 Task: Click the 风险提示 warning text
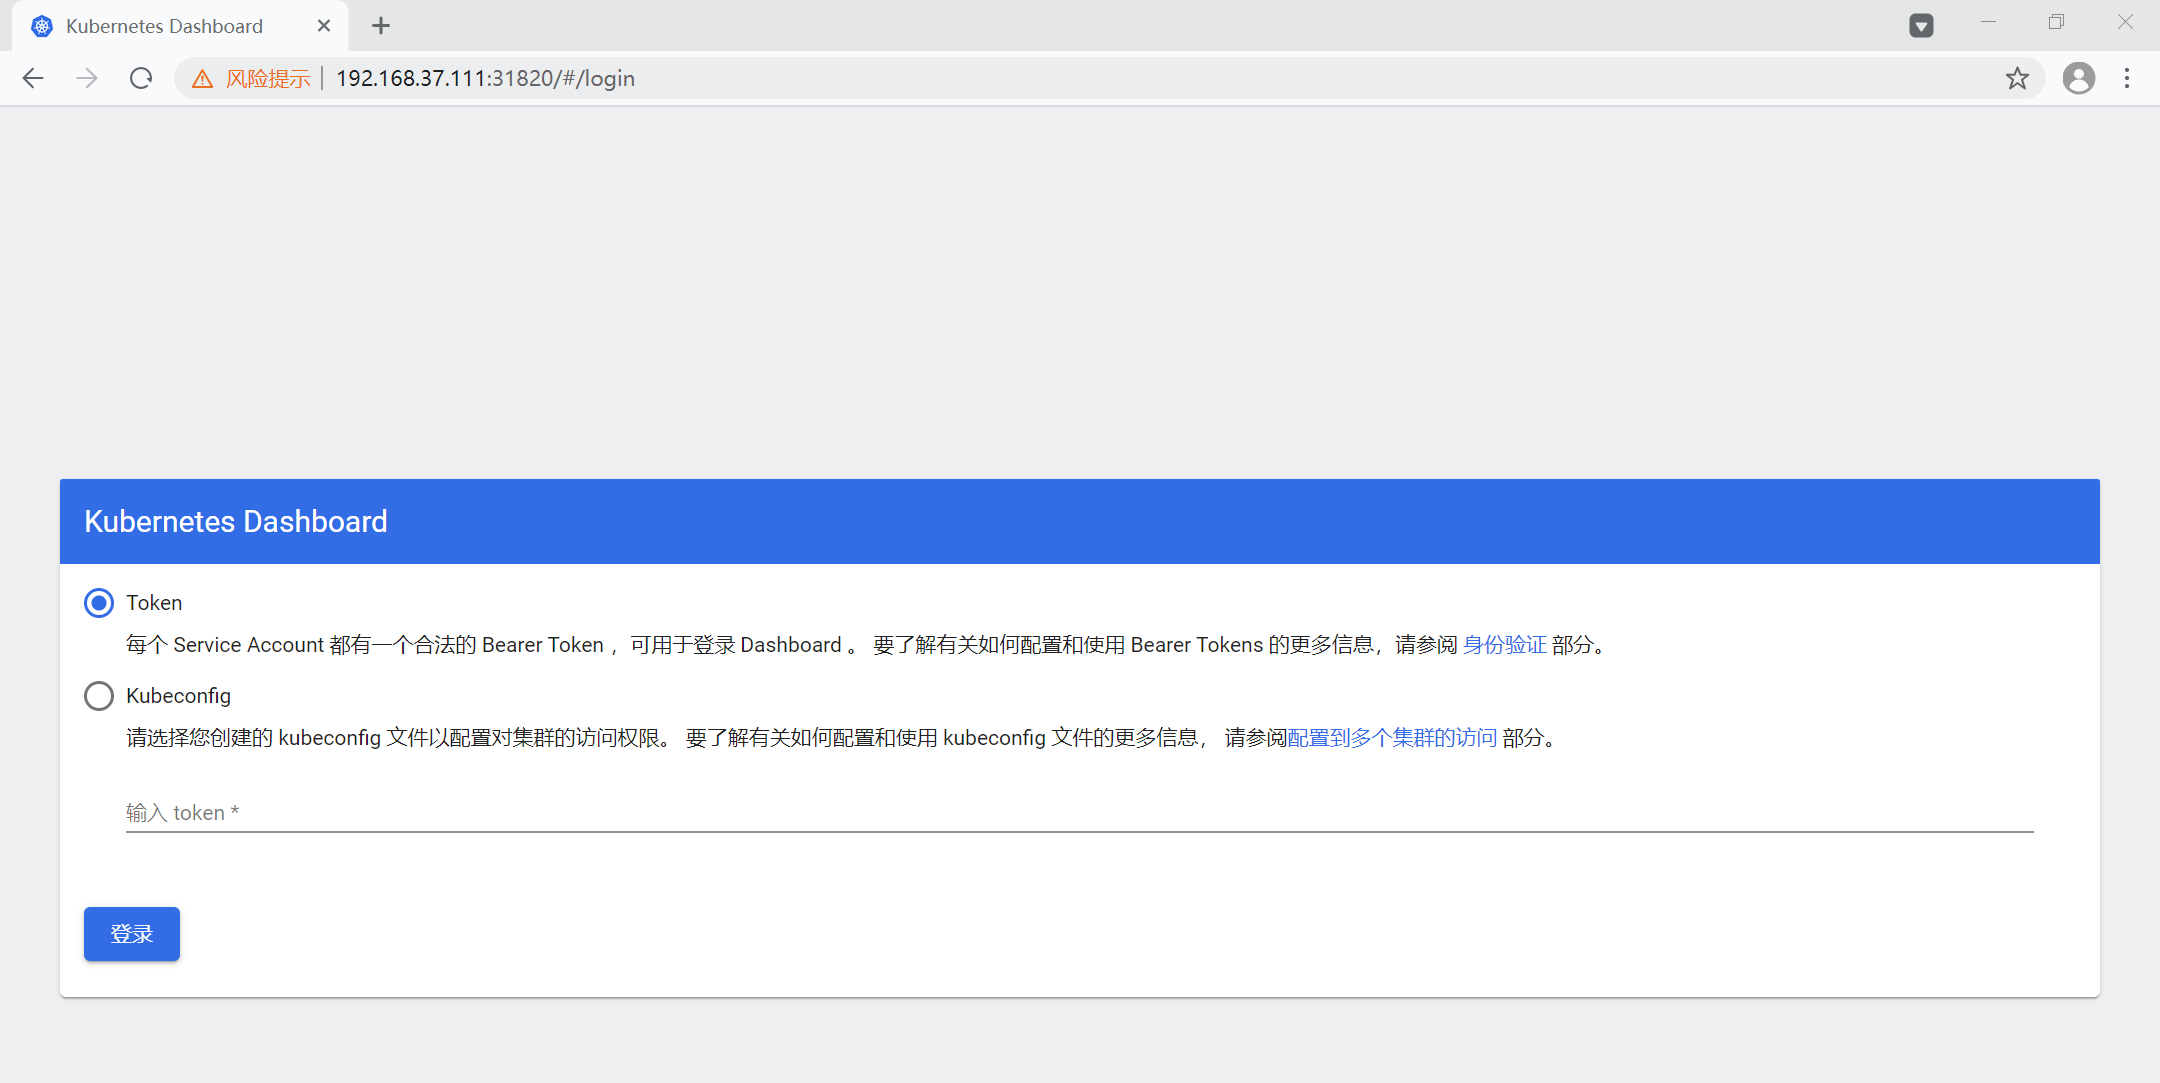coord(268,79)
